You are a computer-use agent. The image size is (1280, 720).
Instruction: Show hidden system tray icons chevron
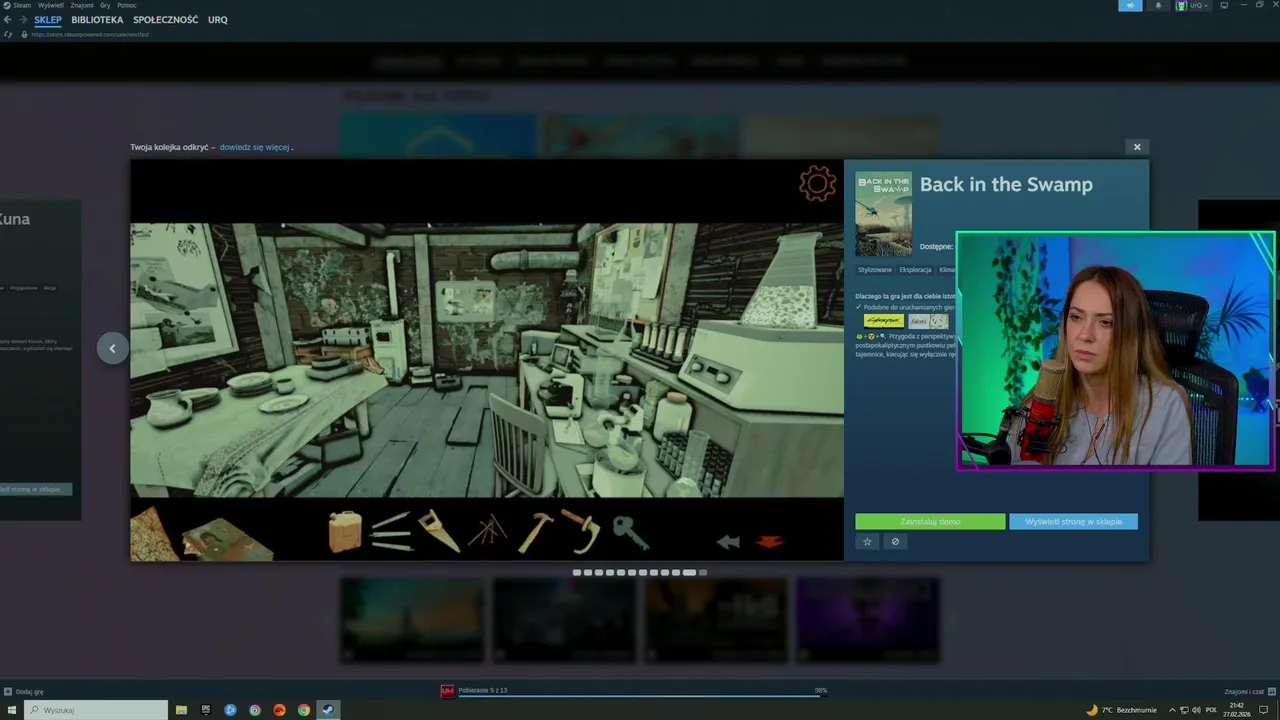point(1172,710)
